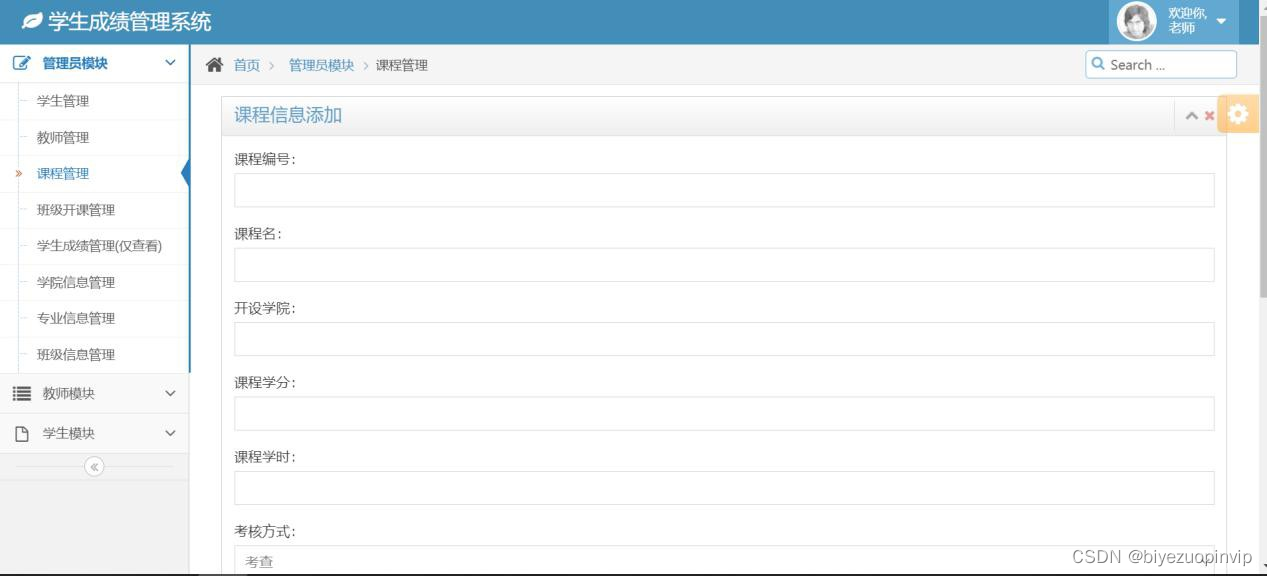Image resolution: width=1267 pixels, height=576 pixels.
Task: Click 学生模块 sidebar label
Action: pyautogui.click(x=69, y=434)
